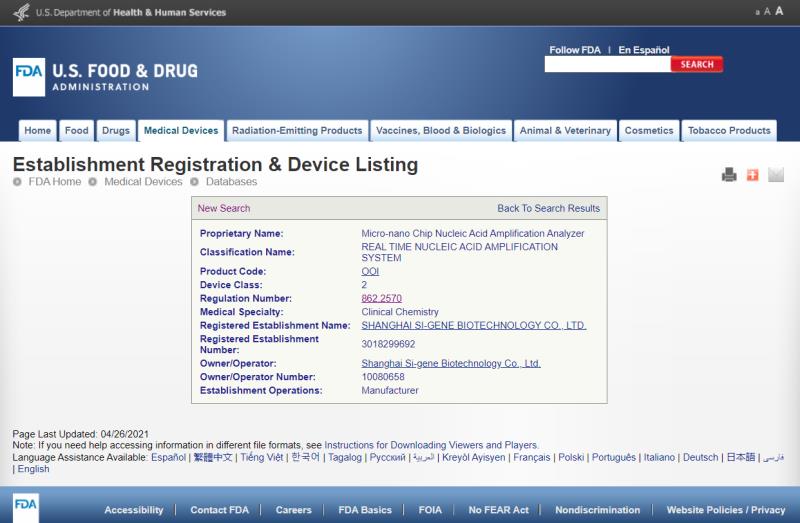Open No FEAR Act footer link
800x523 pixels.
click(x=498, y=510)
